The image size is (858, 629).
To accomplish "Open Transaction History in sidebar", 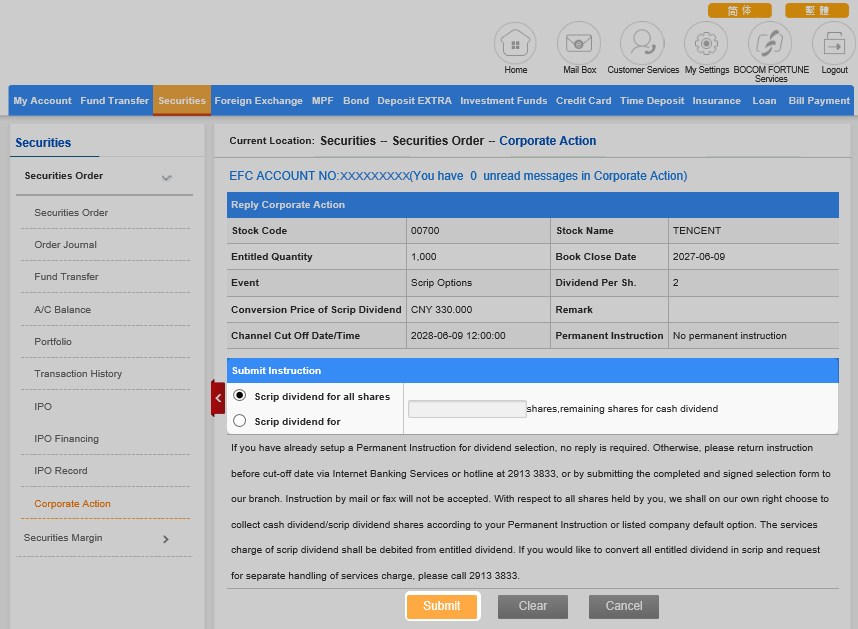I will point(78,374).
